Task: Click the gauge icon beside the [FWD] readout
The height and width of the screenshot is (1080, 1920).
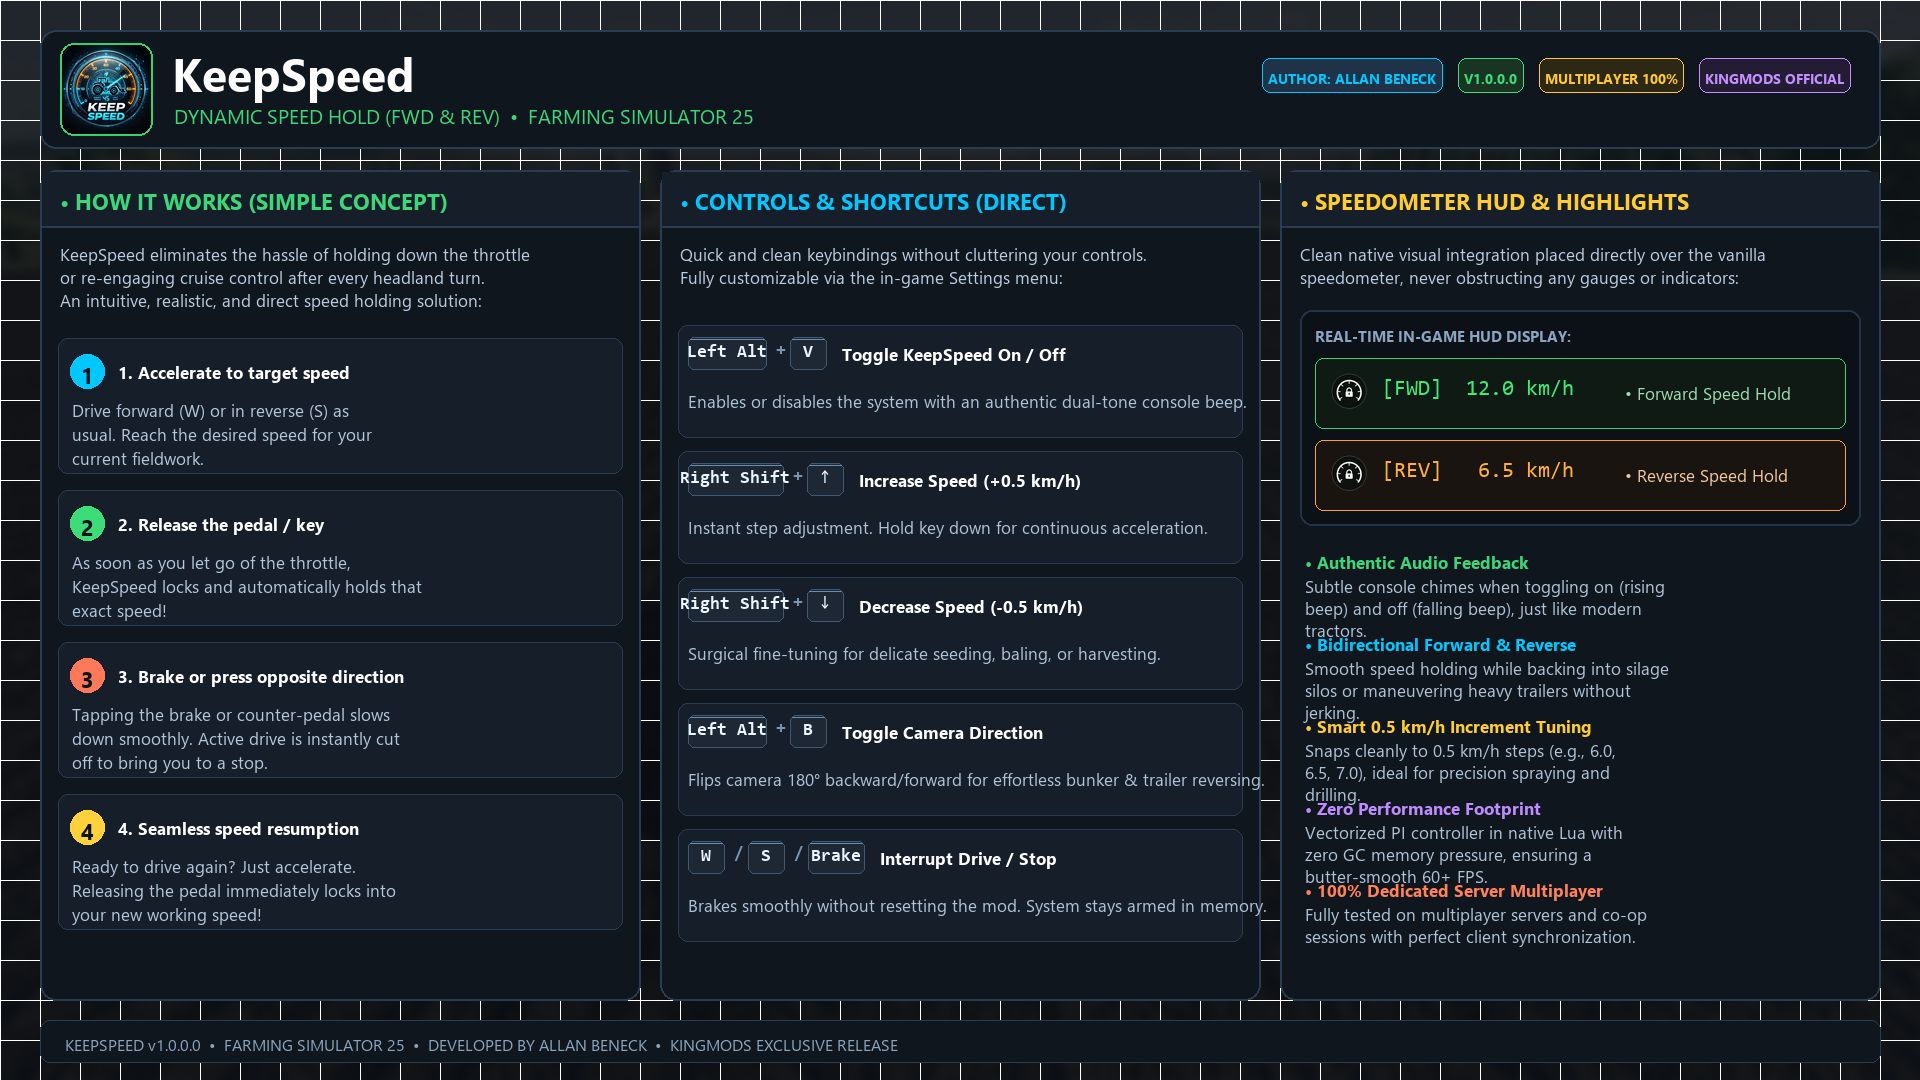Action: tap(1349, 391)
